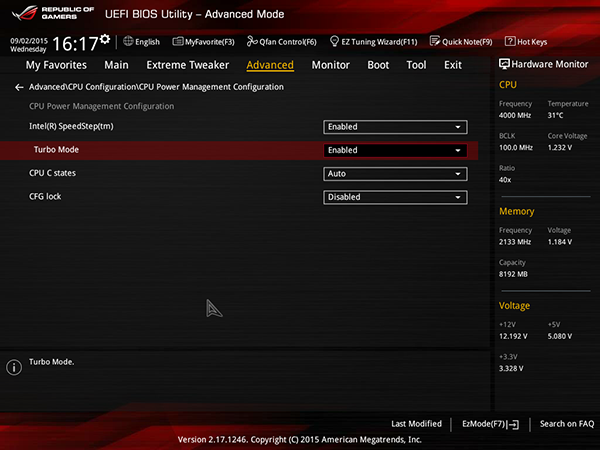Click the BCLK 100.0 MHz value

click(516, 147)
